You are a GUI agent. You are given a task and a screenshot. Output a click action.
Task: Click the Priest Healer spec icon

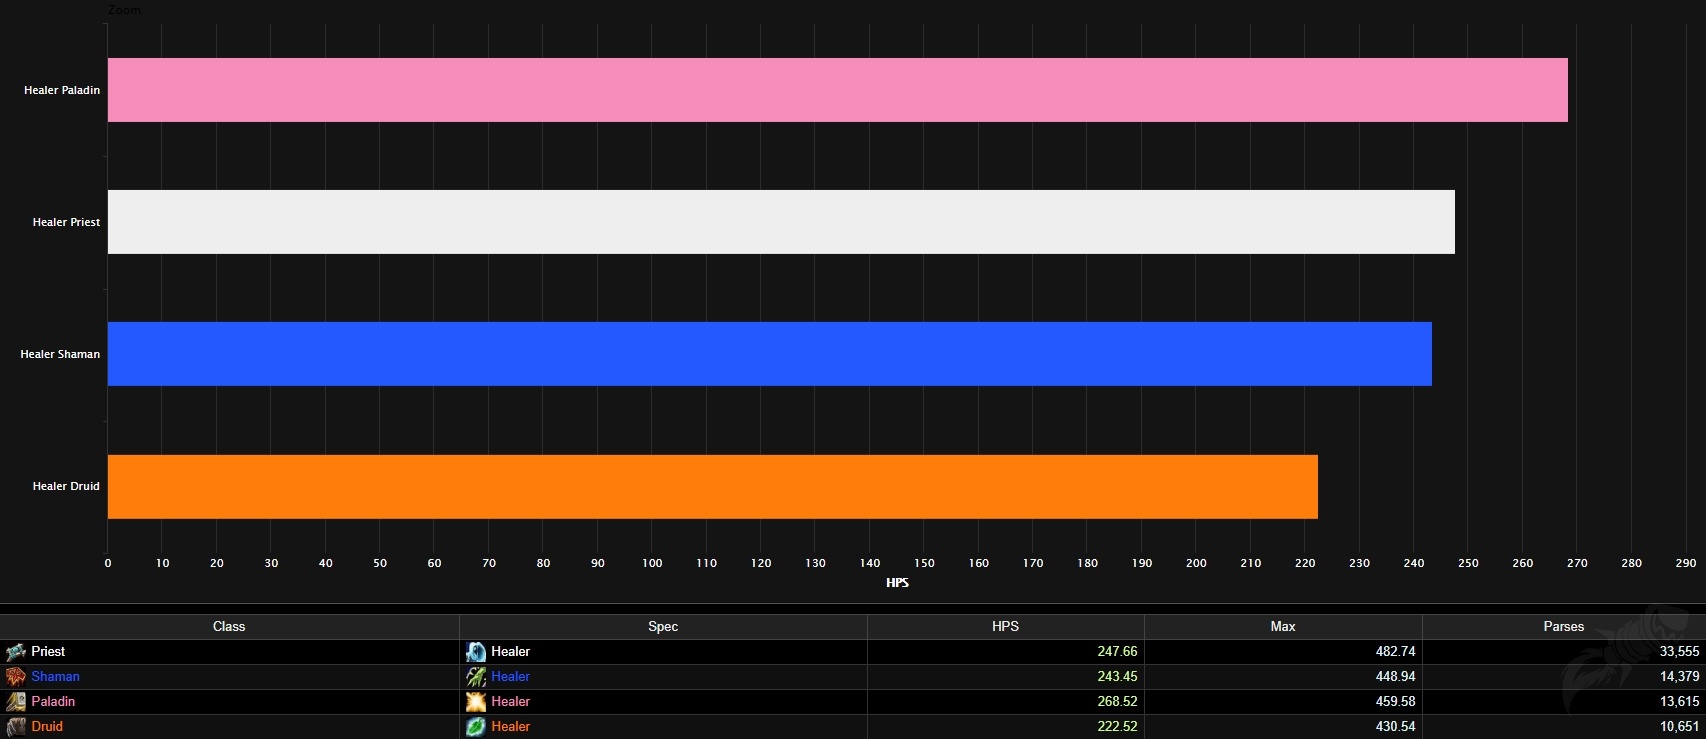point(476,652)
